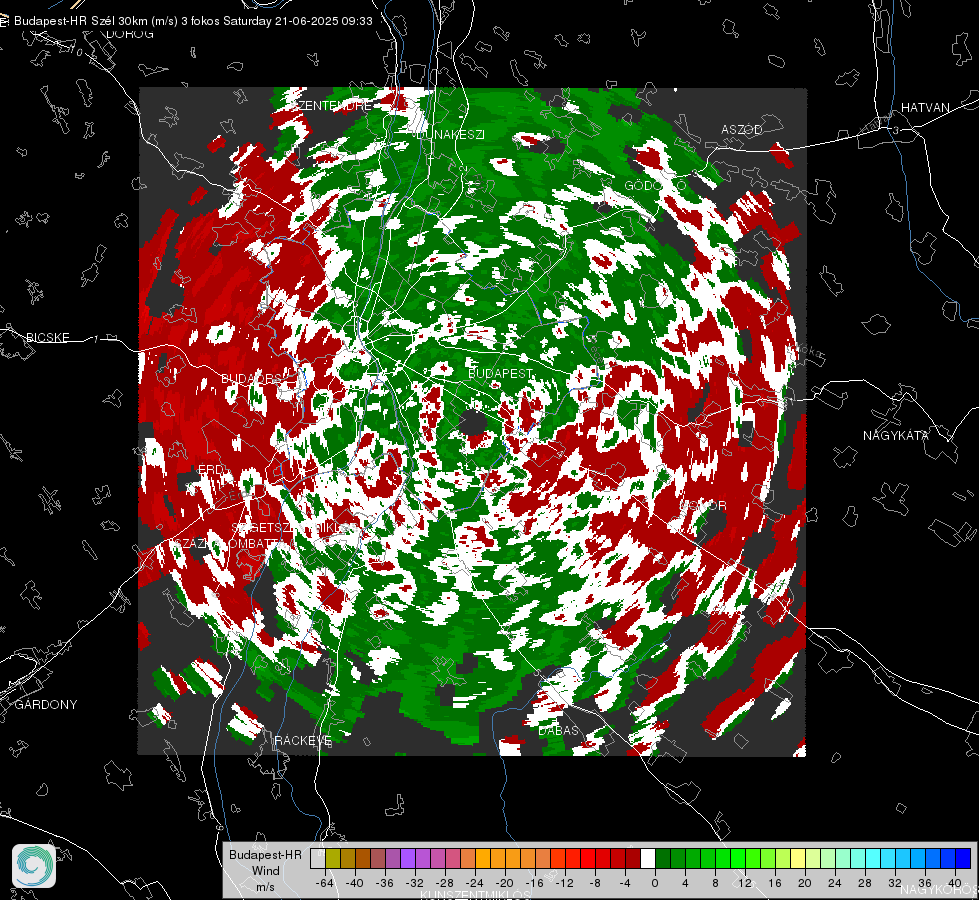Screen dimensions: 979x900
Task: Click the Budapest-HR legend title
Action: (x=265, y=854)
